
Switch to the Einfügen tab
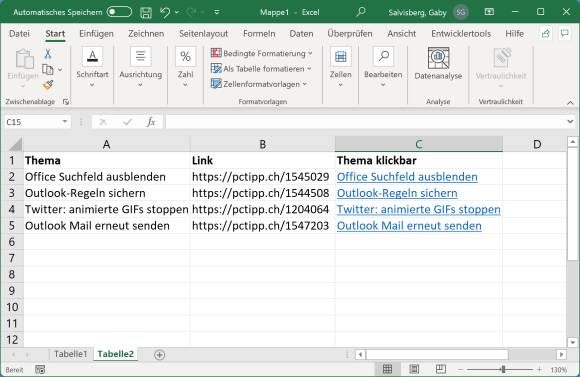tap(96, 34)
